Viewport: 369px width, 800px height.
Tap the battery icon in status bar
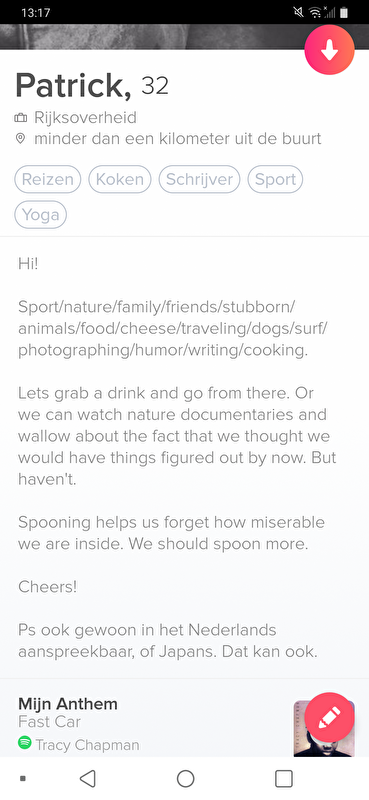[x=344, y=12]
